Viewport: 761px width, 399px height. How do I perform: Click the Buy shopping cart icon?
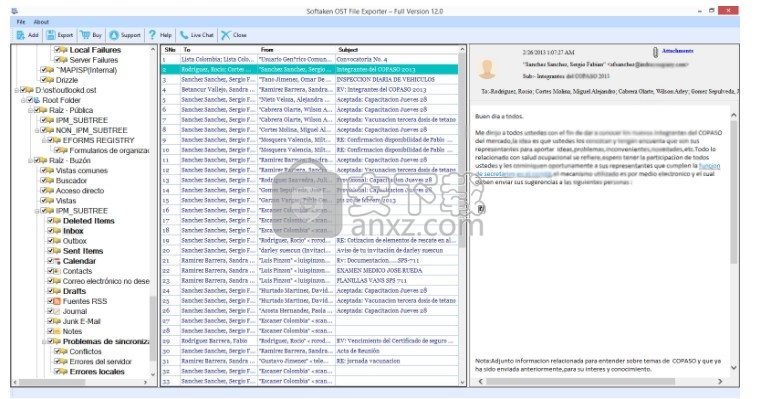85,35
